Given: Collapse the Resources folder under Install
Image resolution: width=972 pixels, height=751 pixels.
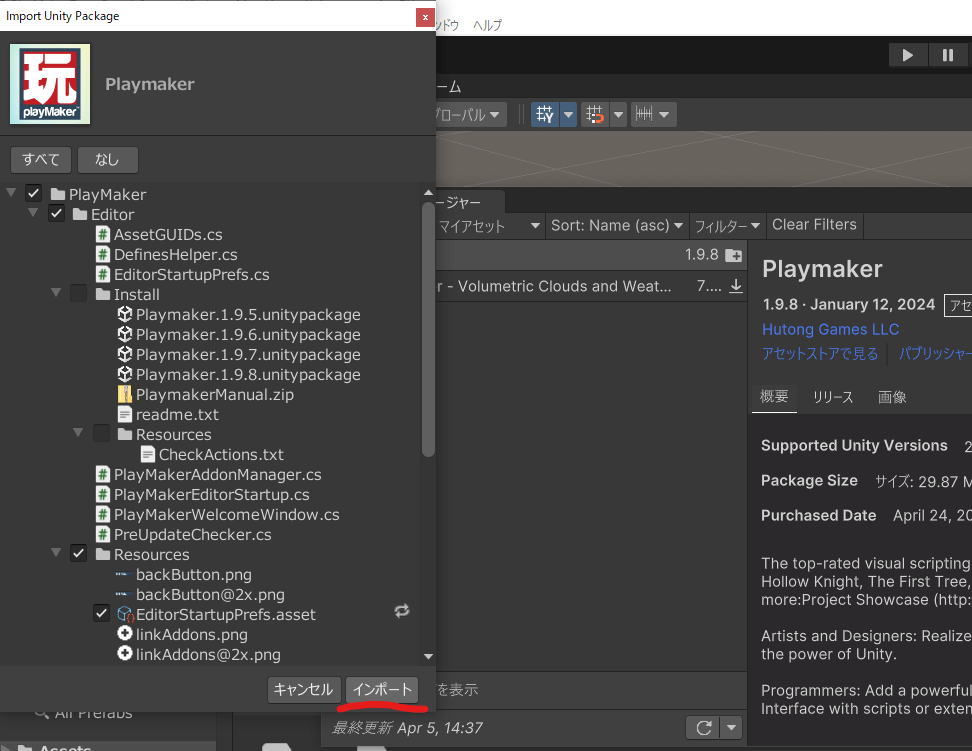Looking at the screenshot, I should [x=78, y=432].
